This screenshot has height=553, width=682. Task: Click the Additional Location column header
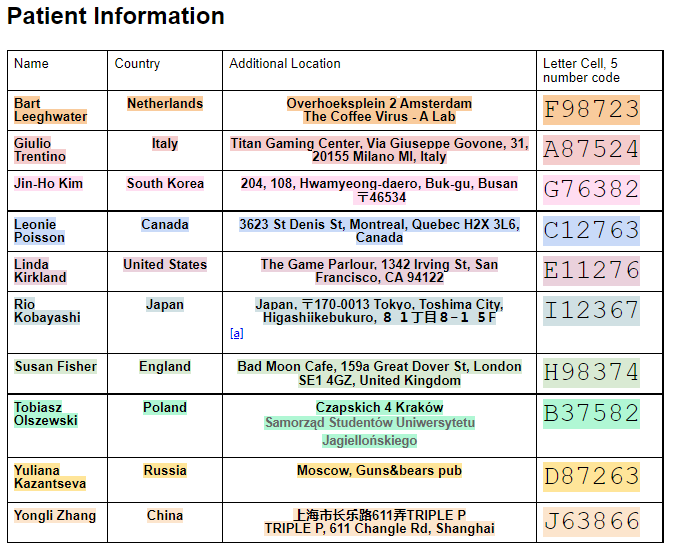(x=285, y=64)
